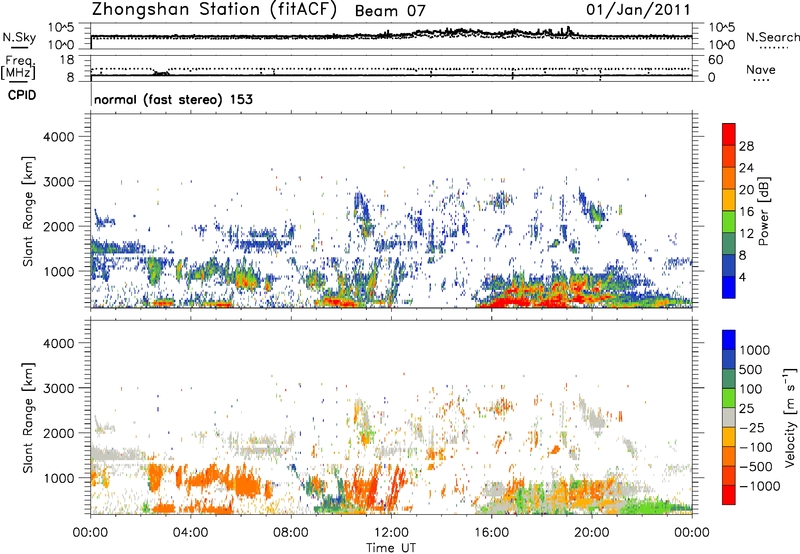This screenshot has width=800, height=554.
Task: Click the 1000 range tick in the velocity panel
Action: pos(59,478)
